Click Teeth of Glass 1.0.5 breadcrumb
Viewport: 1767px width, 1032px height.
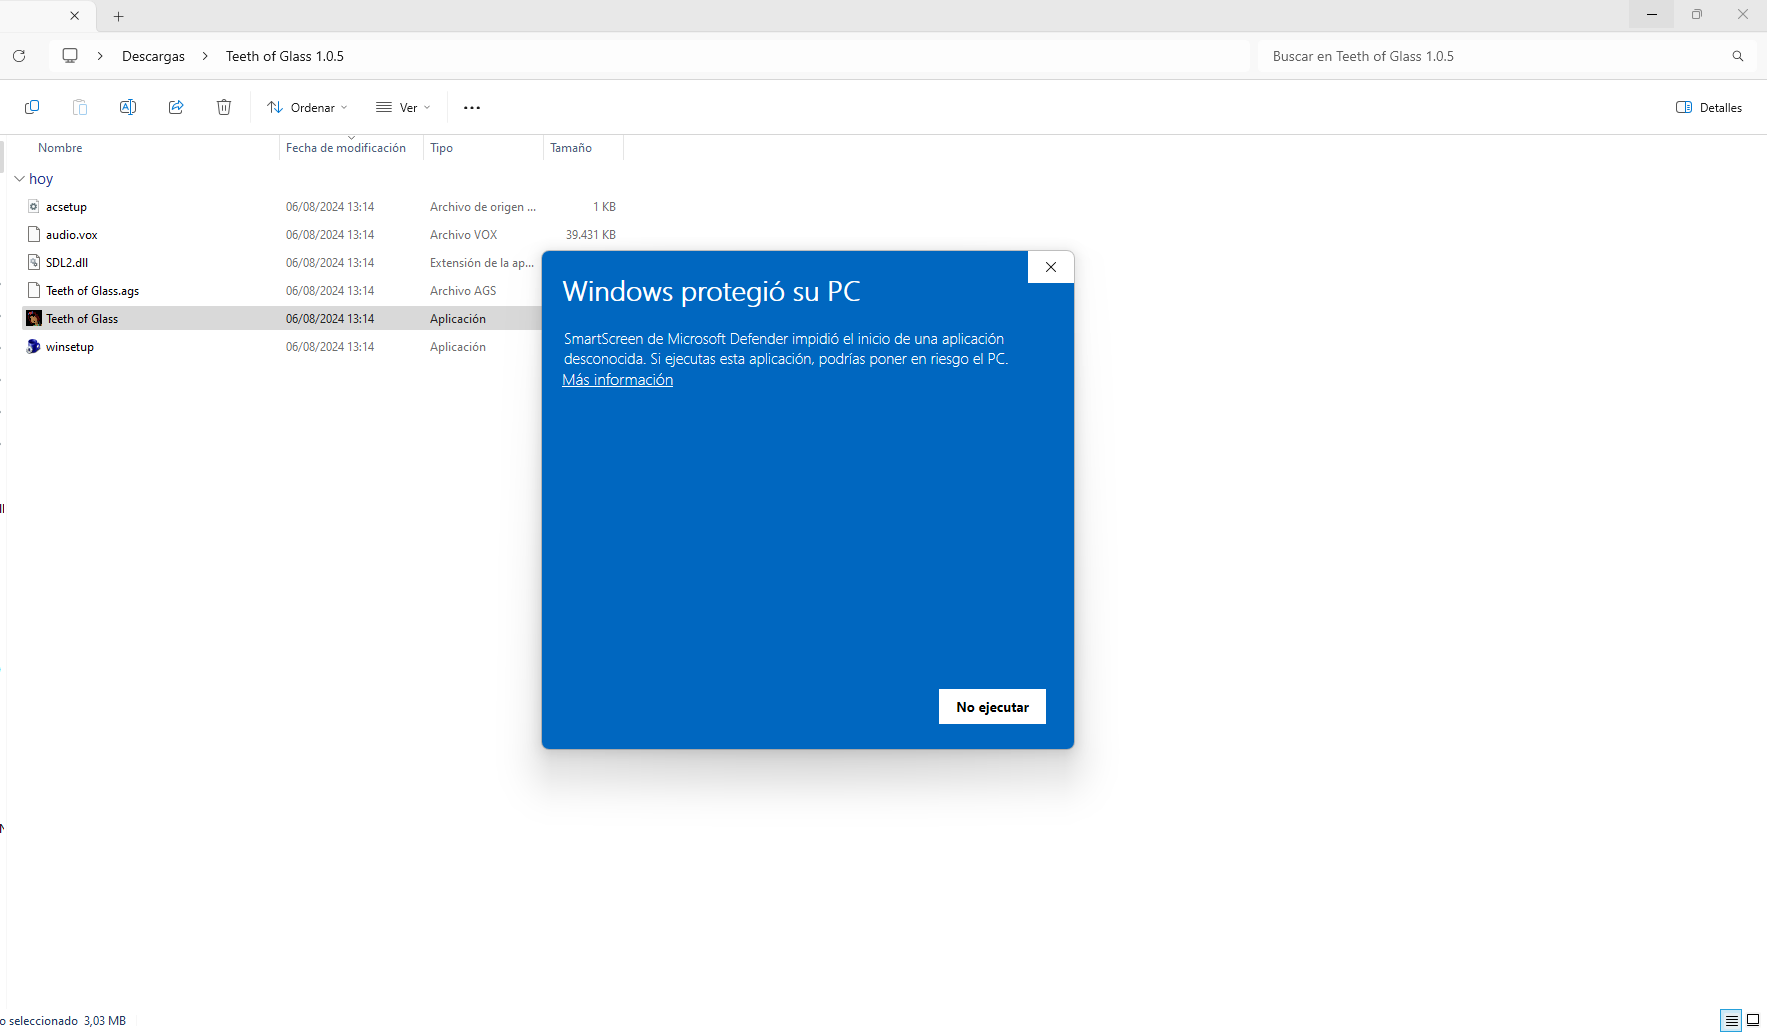click(x=285, y=56)
